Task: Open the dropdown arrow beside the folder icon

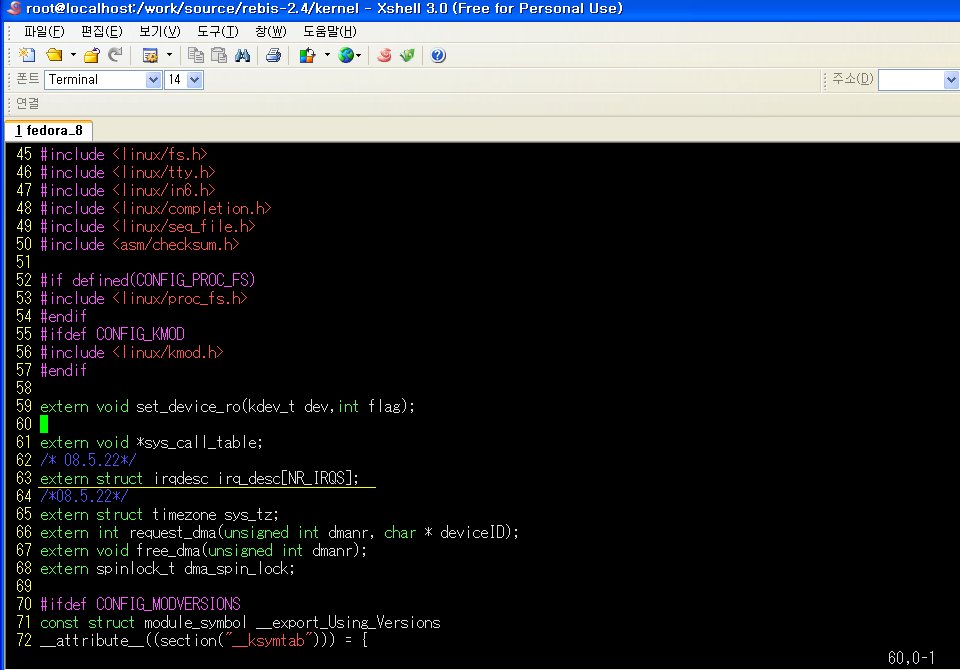Action: (71, 55)
